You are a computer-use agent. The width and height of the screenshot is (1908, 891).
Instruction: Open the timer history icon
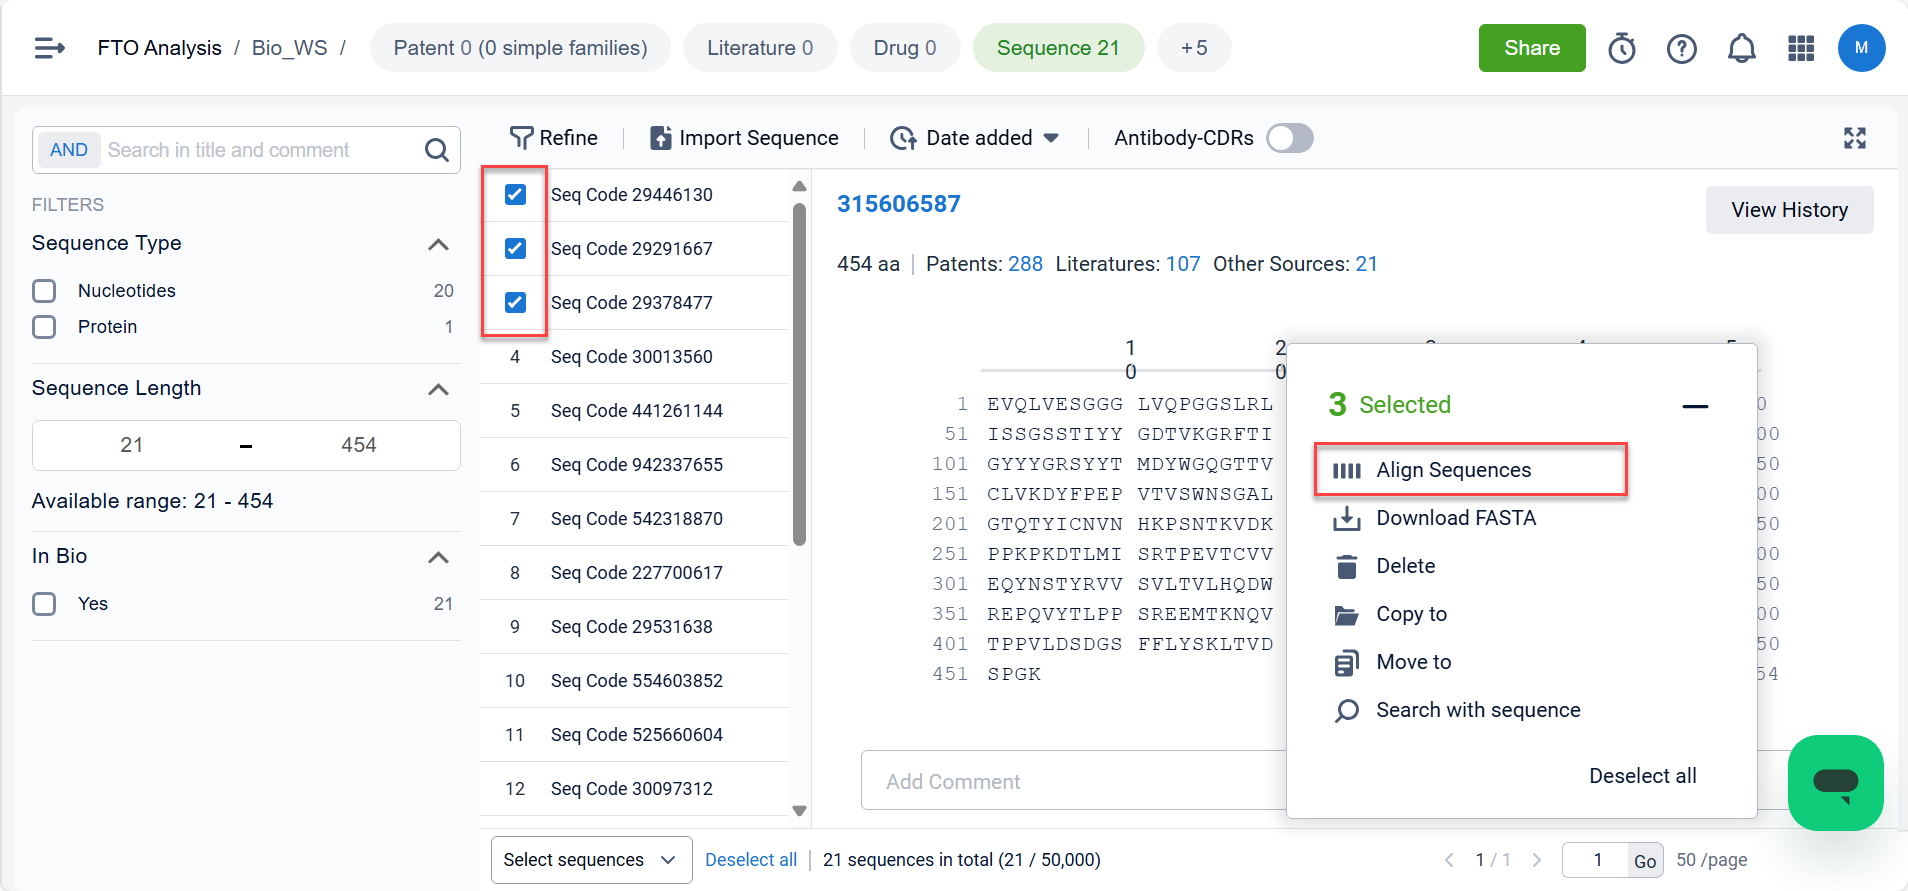point(1621,48)
